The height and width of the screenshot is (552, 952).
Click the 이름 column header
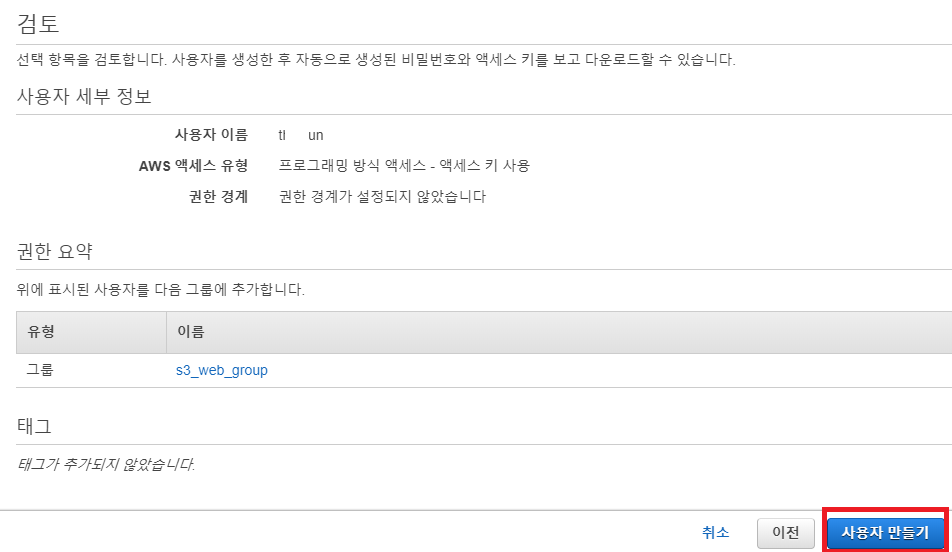coord(191,331)
